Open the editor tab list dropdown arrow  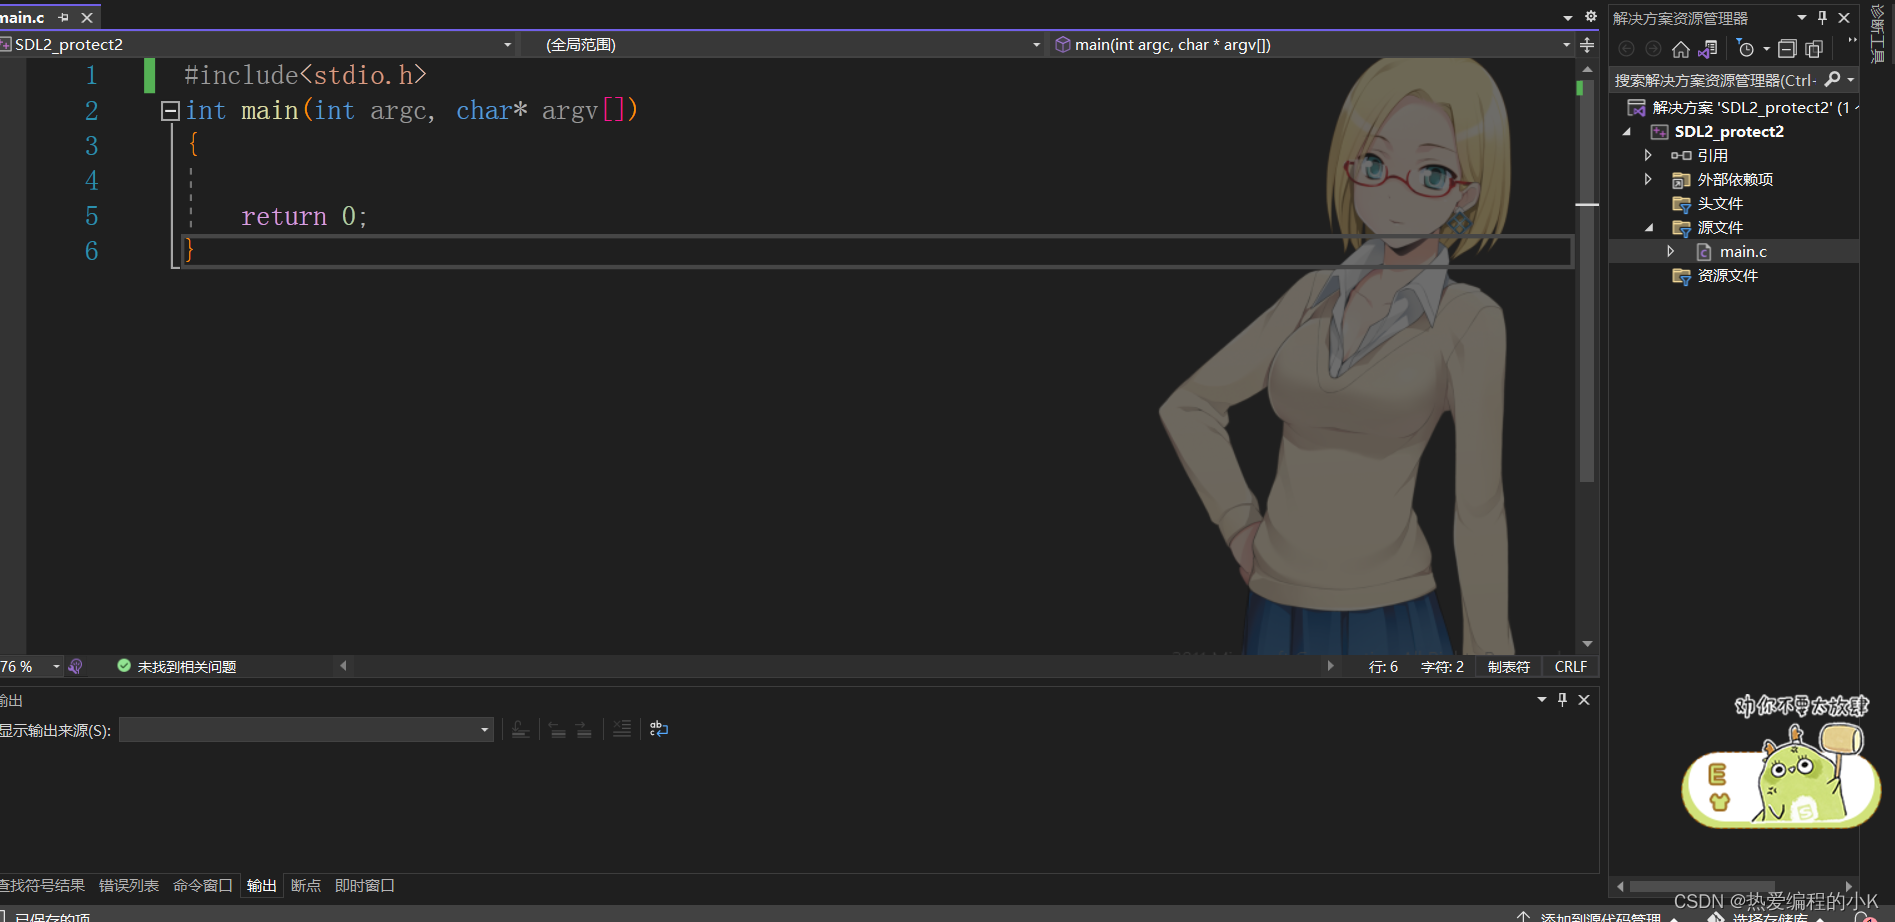coord(1568,18)
